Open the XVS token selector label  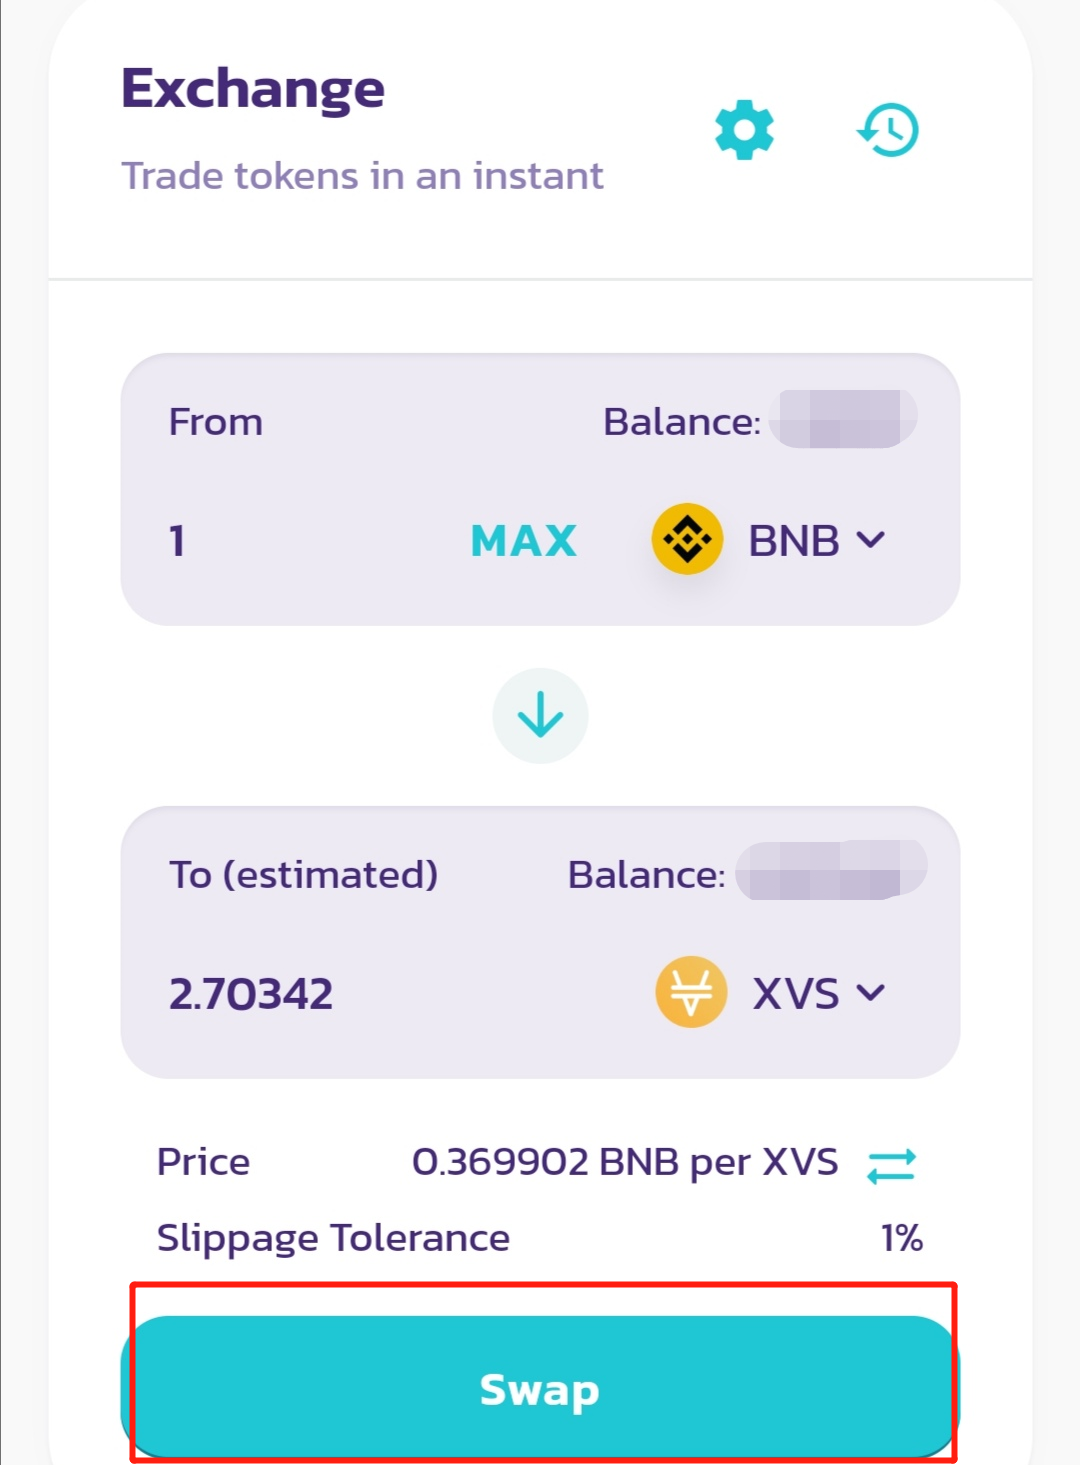[796, 994]
